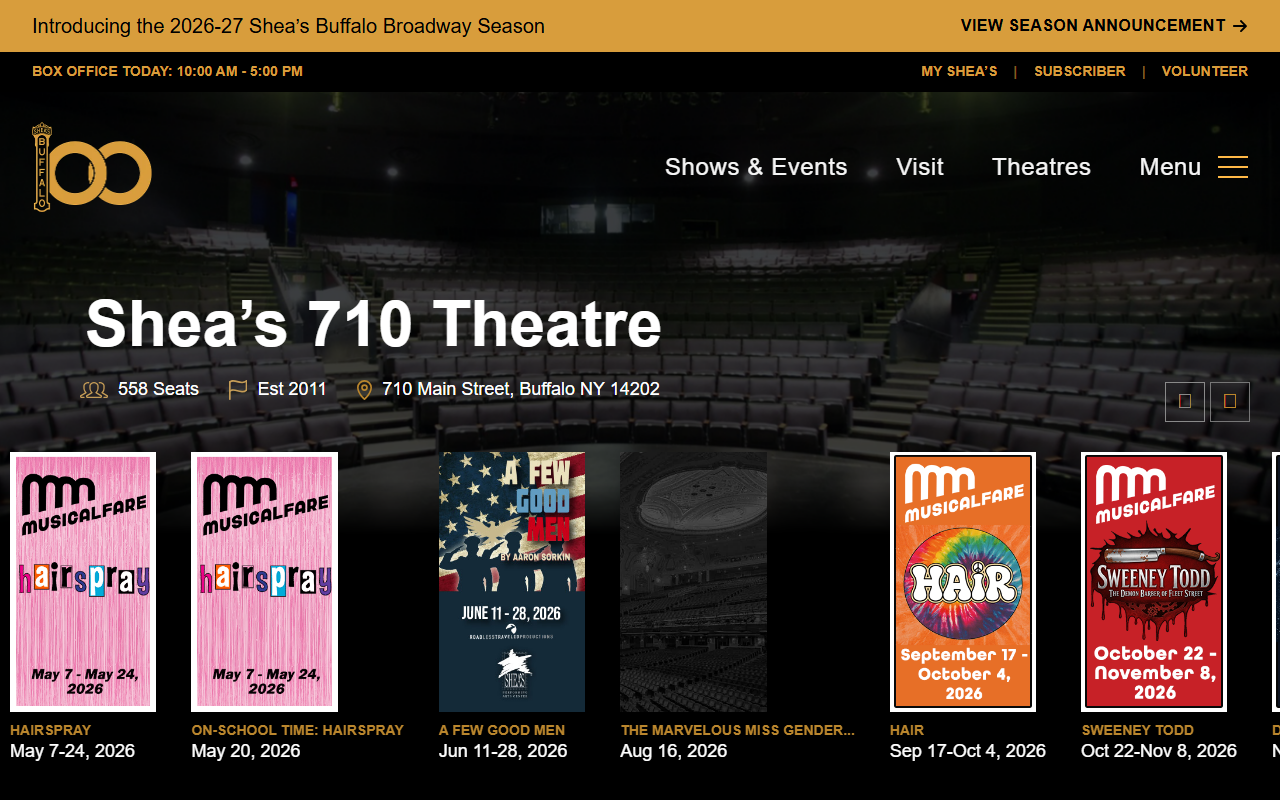This screenshot has width=1280, height=800.
Task: Open the Sweeney Todd poster
Action: tap(1154, 582)
